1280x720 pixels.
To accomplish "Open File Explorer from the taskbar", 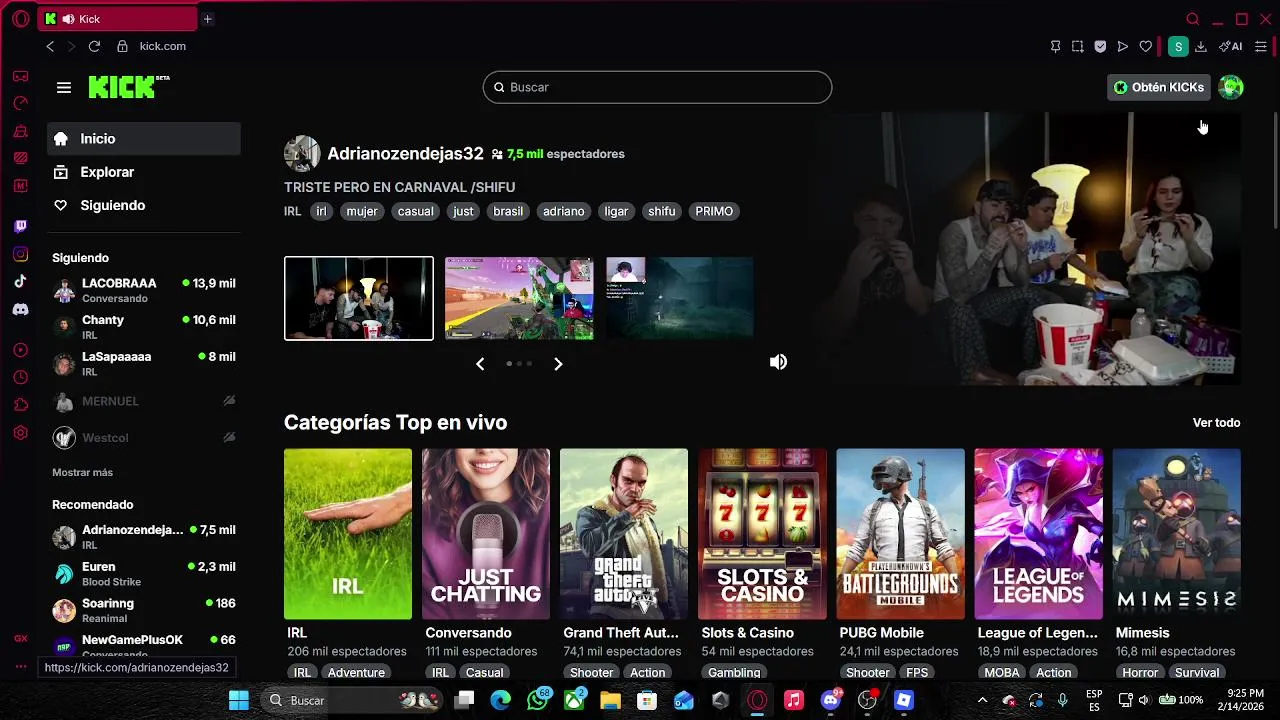I will [610, 700].
